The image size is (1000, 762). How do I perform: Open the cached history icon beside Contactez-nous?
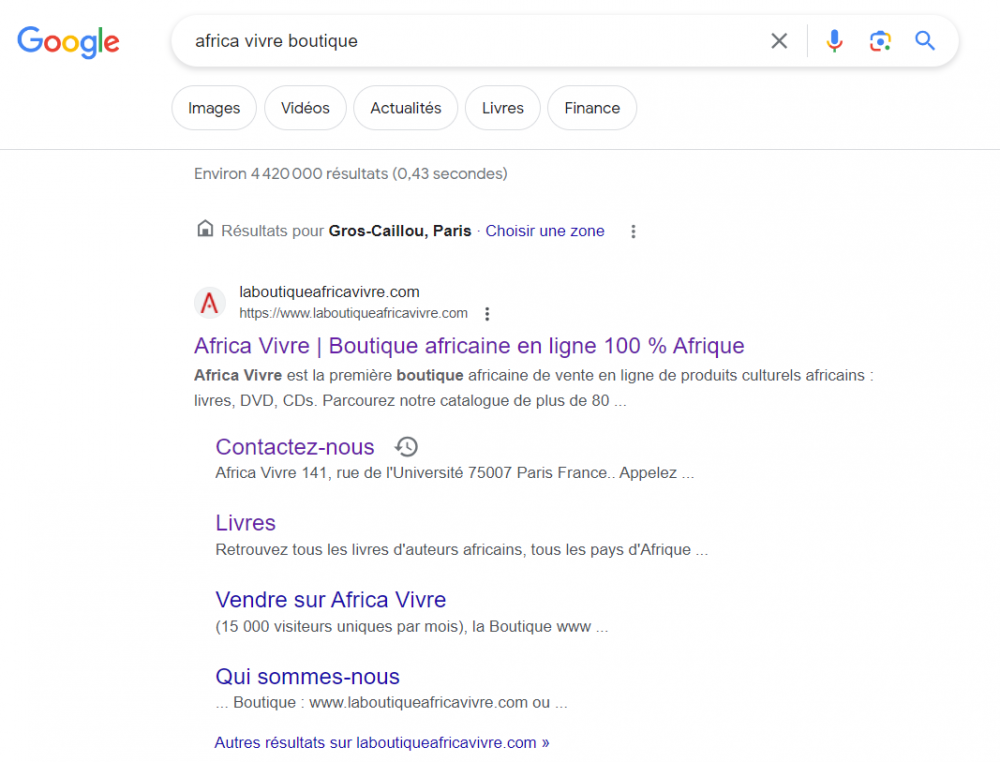[406, 446]
